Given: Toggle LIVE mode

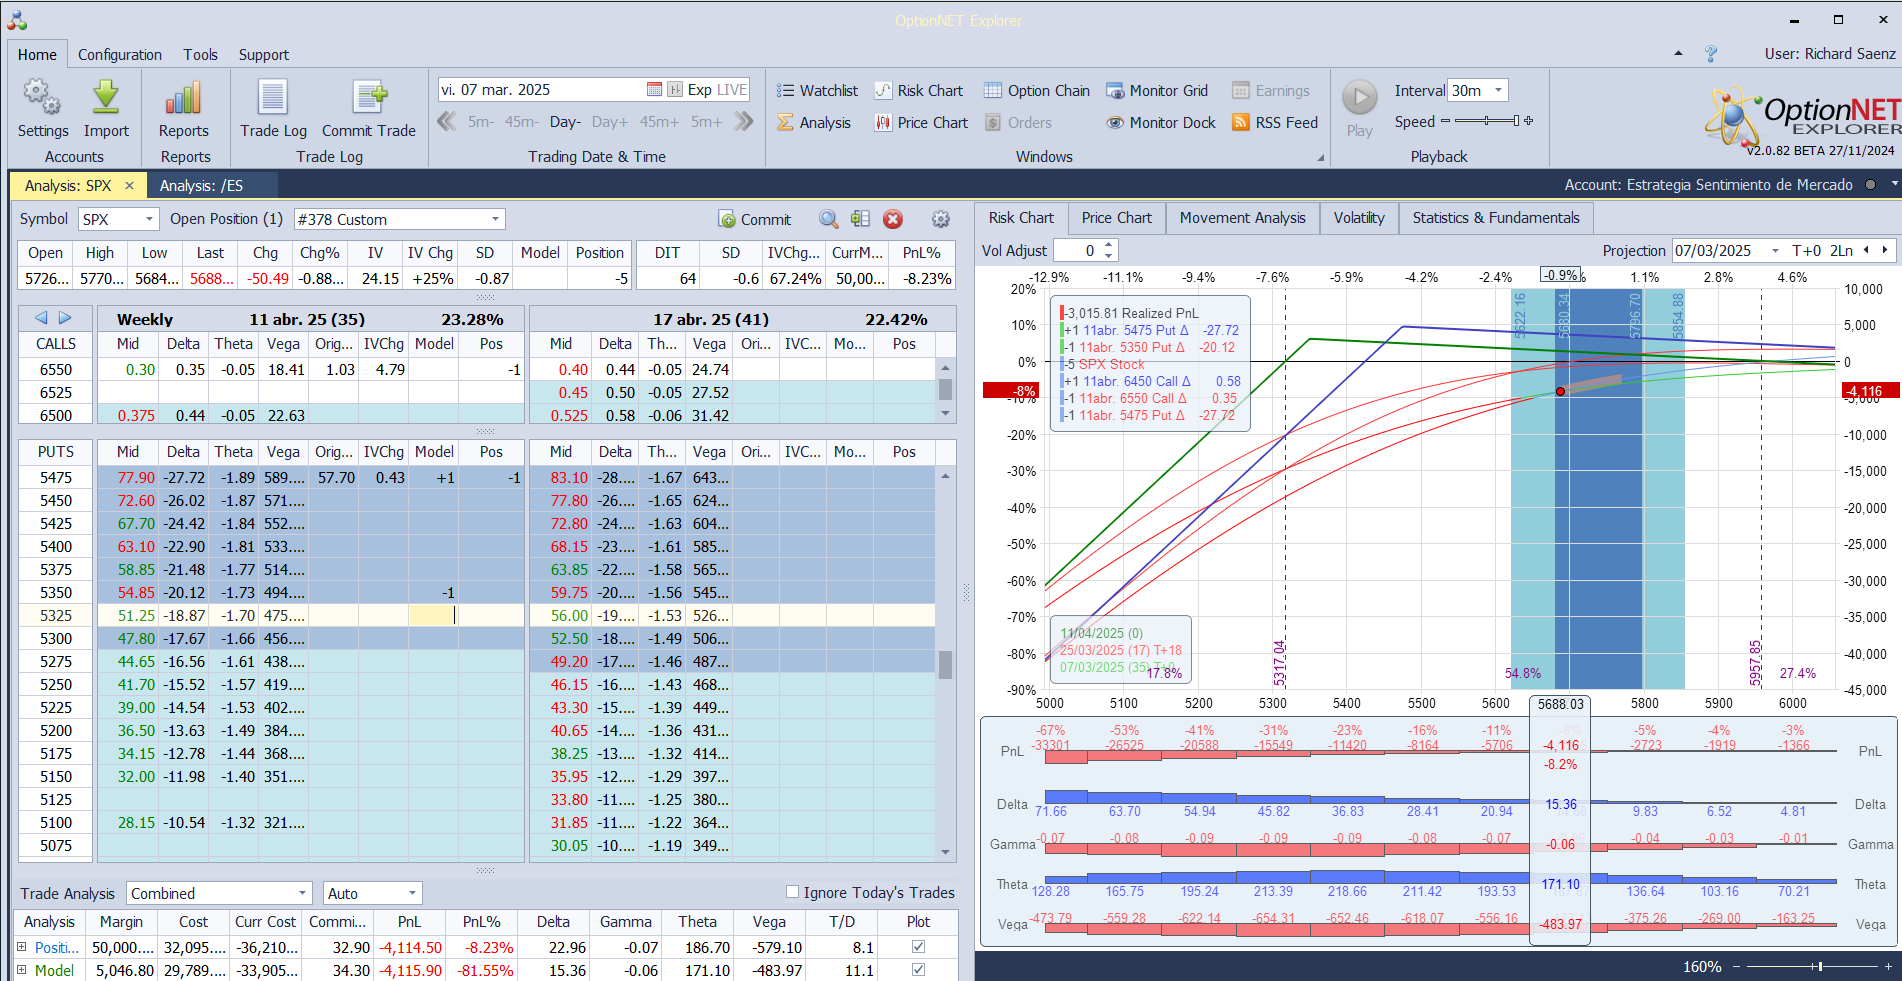Looking at the screenshot, I should click(731, 90).
